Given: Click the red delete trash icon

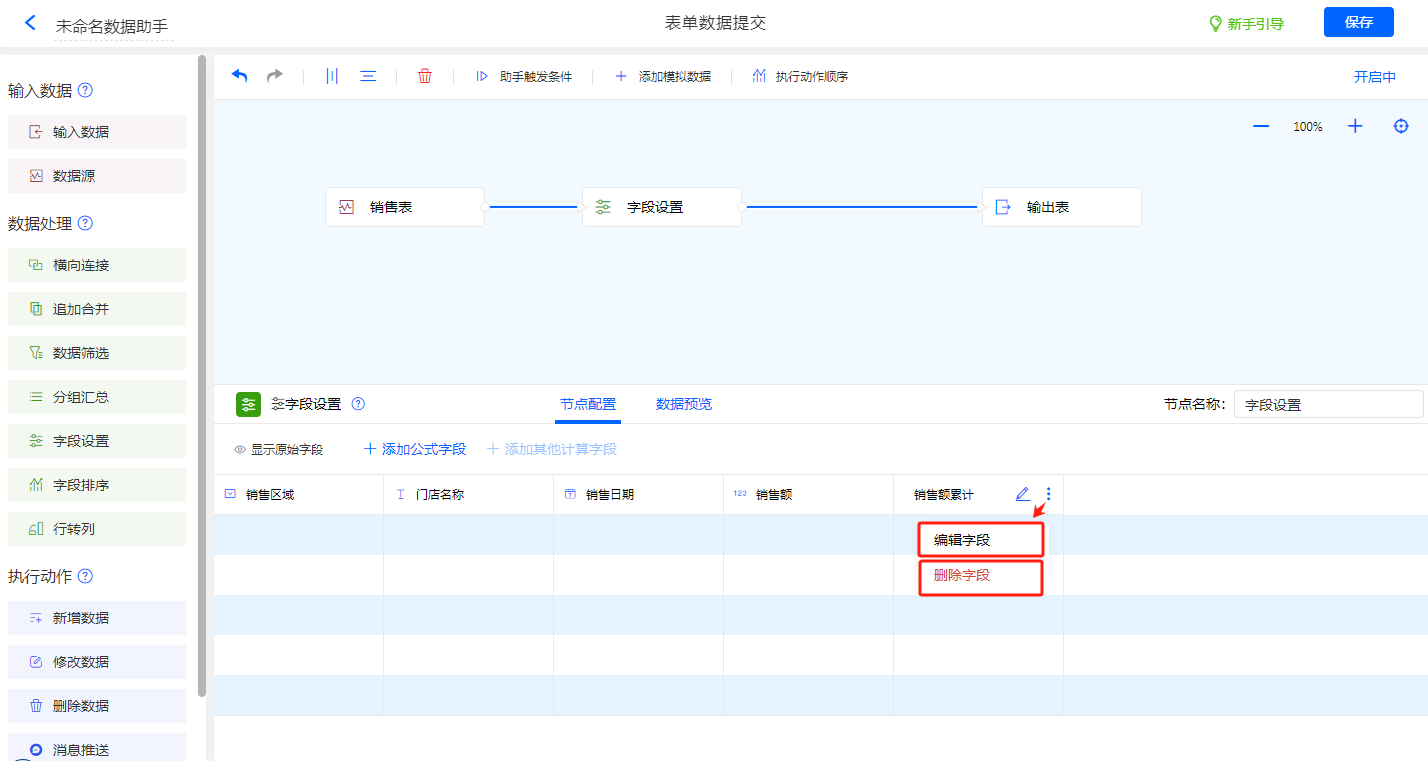Looking at the screenshot, I should click(425, 76).
